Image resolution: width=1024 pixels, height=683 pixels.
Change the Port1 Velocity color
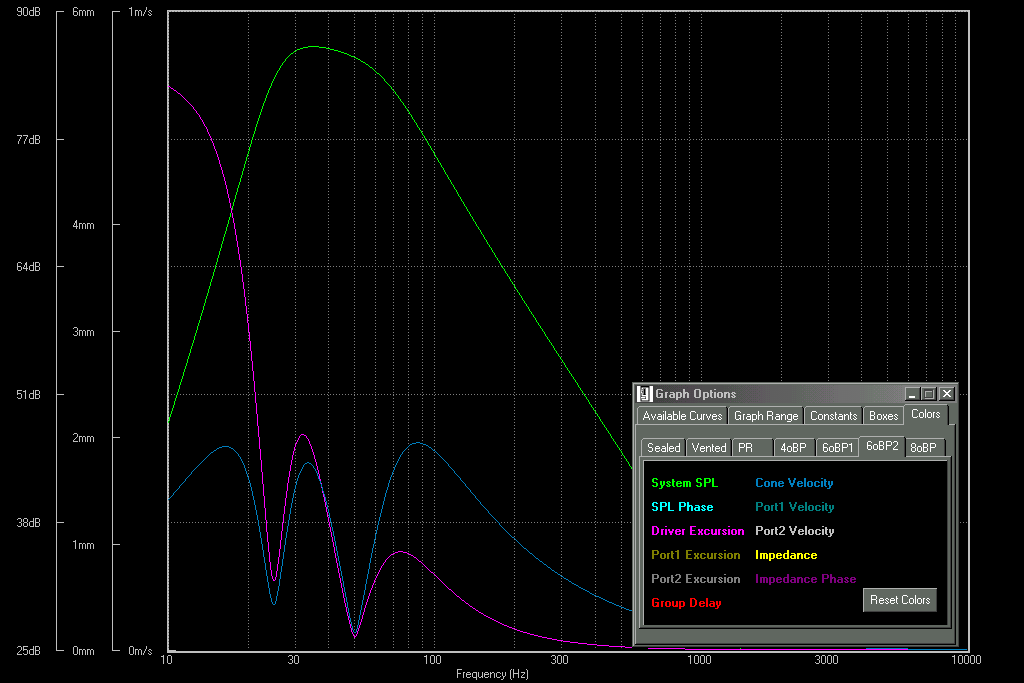point(795,507)
